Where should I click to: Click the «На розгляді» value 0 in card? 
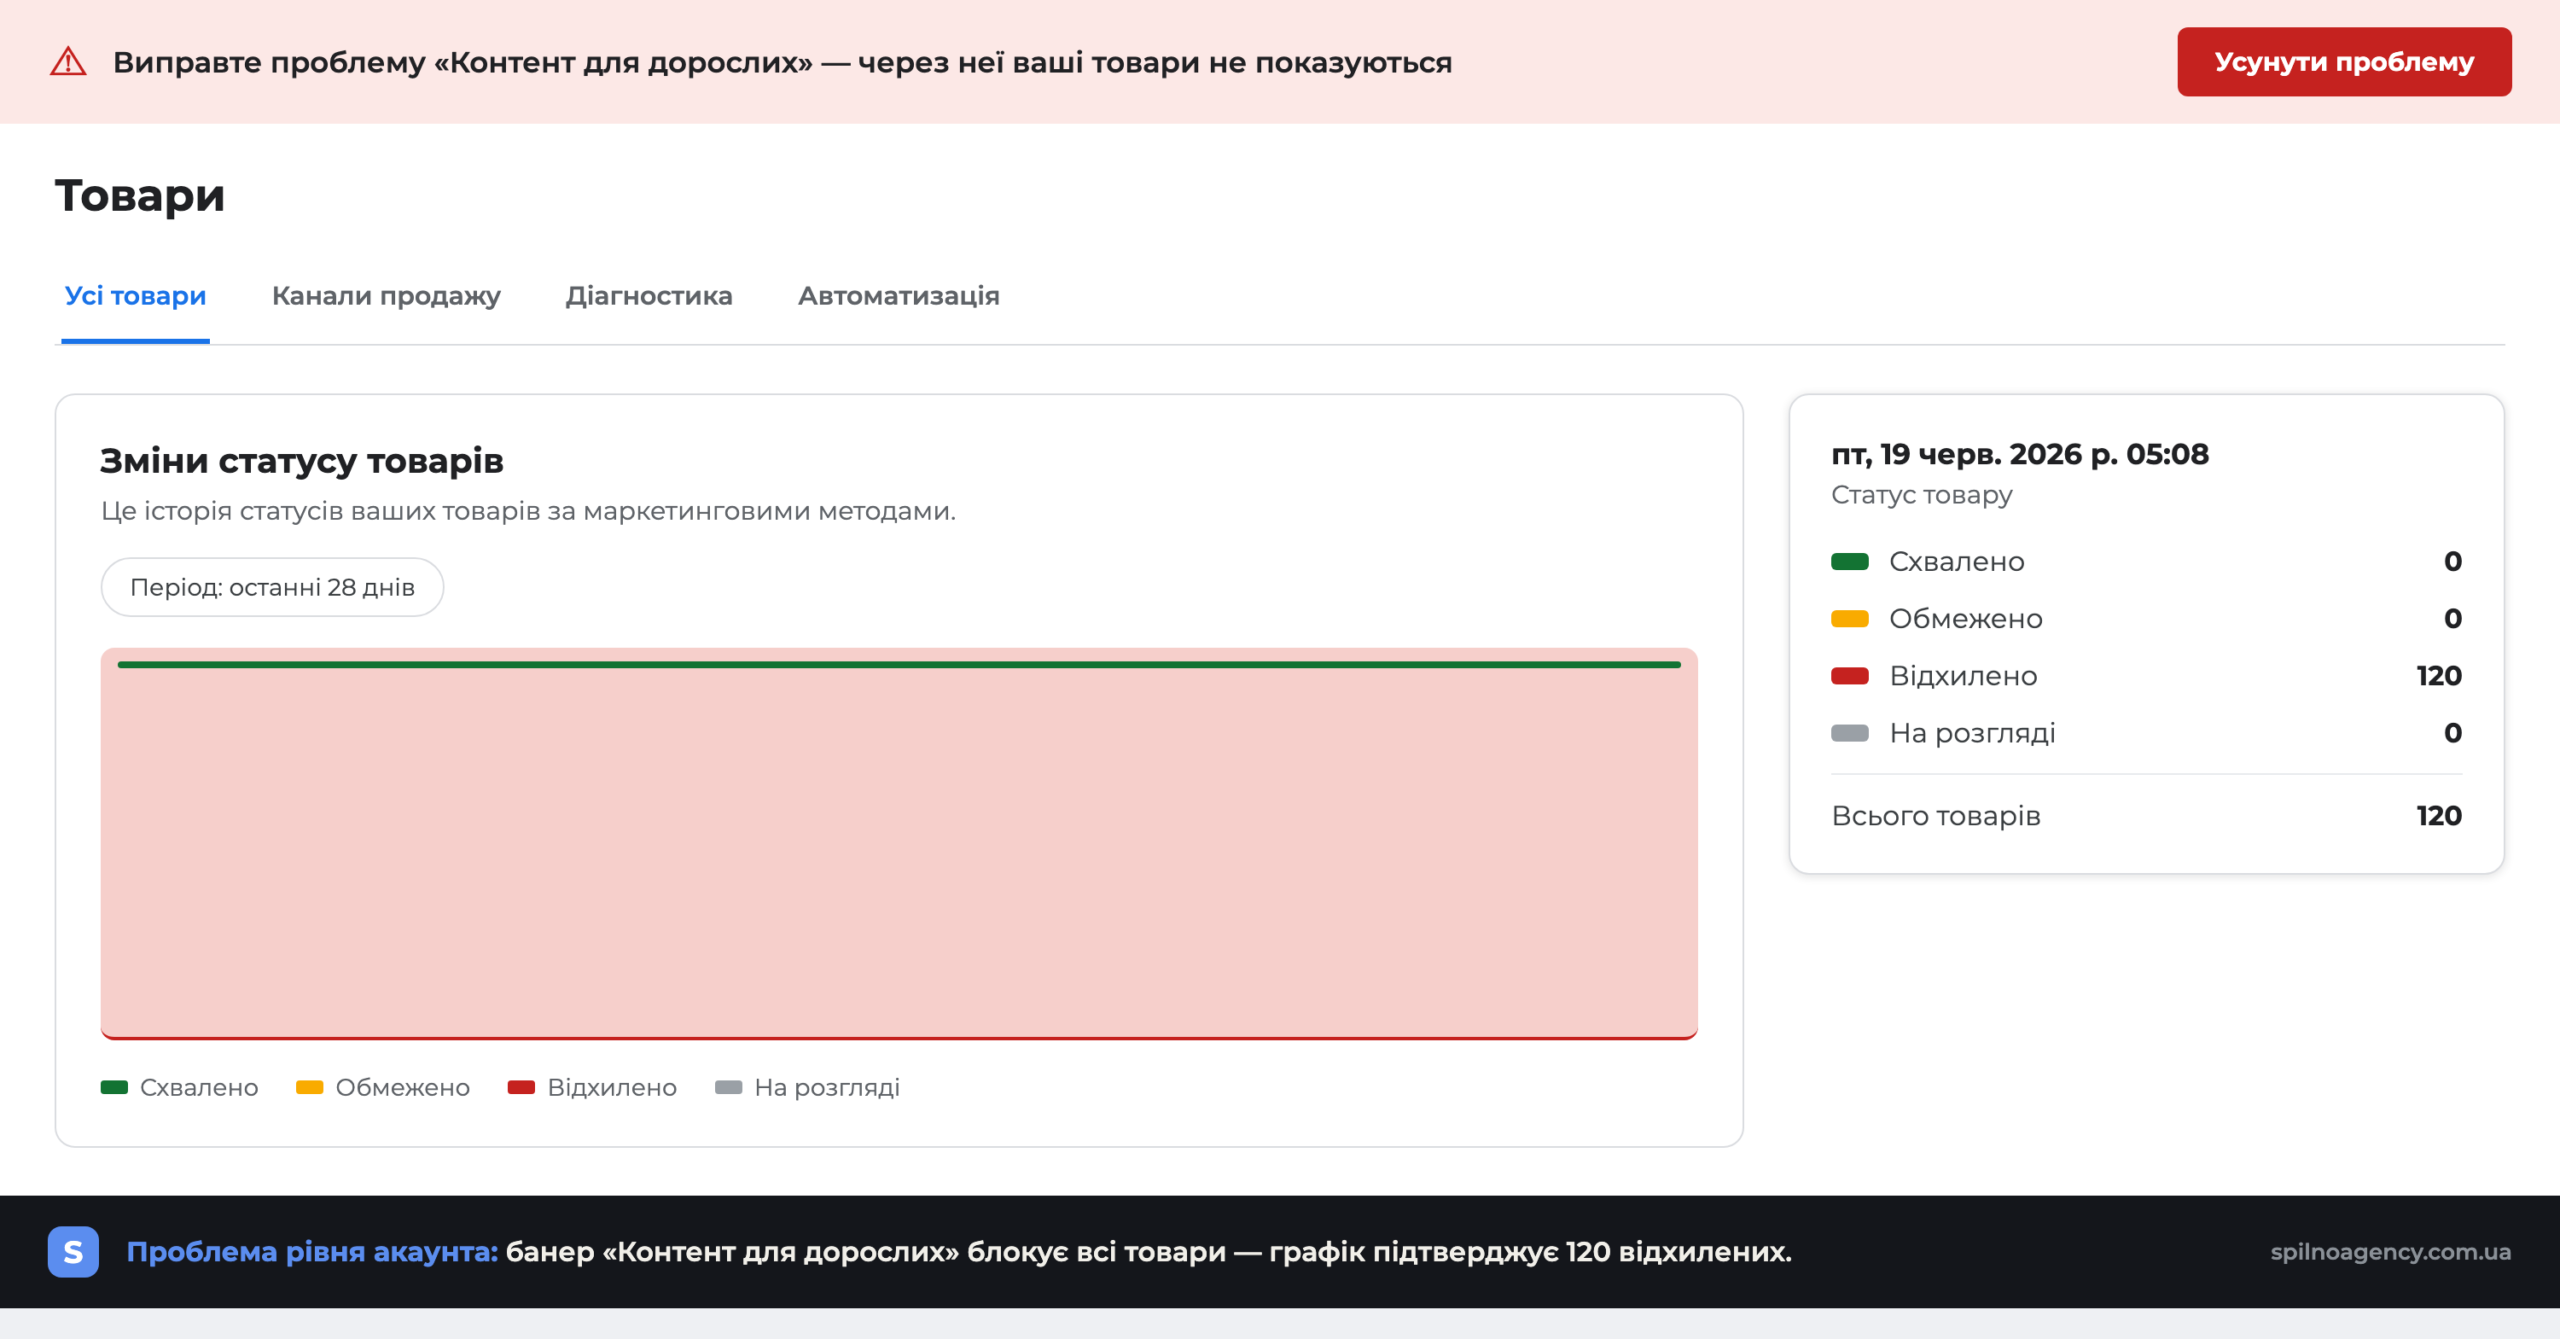[2453, 733]
